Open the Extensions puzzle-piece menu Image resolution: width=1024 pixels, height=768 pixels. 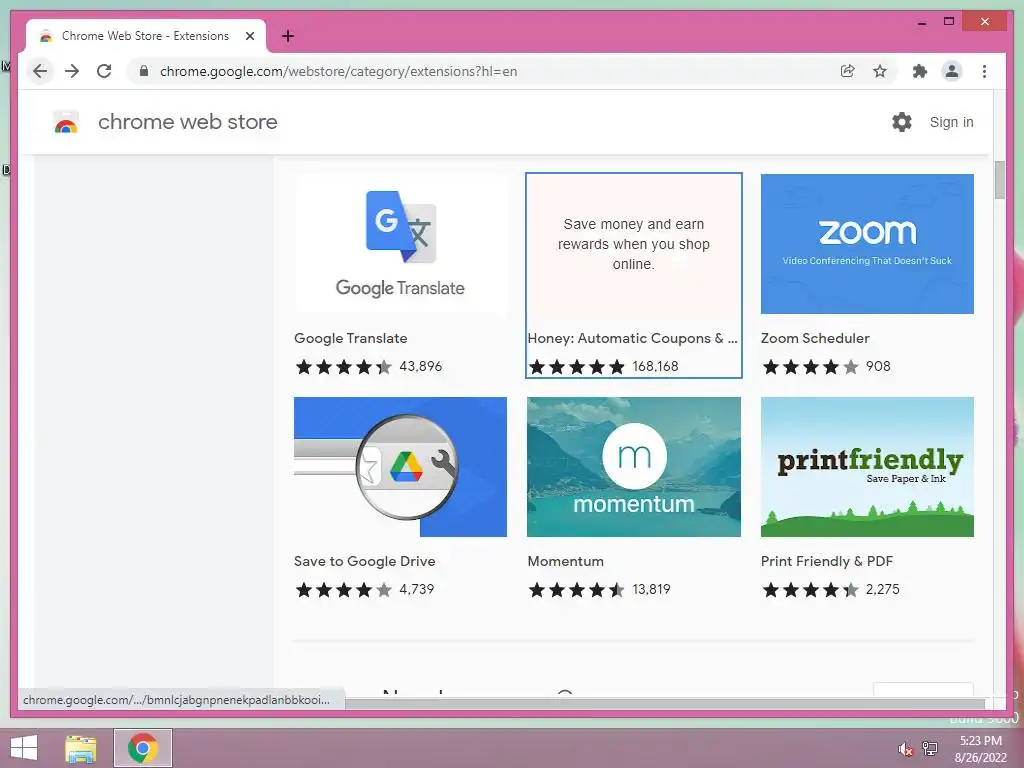click(920, 71)
